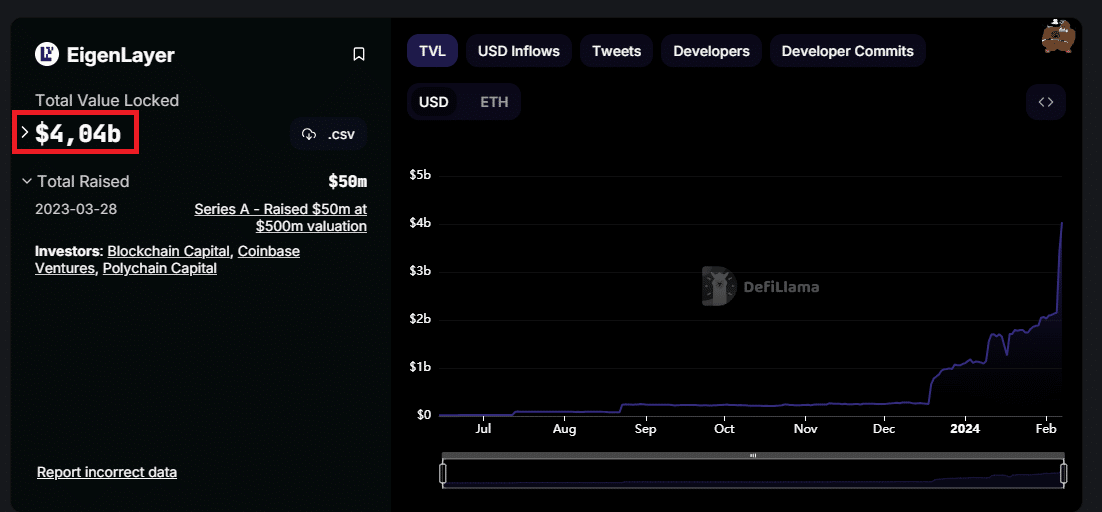Show the Developer Commits chart

(x=848, y=51)
